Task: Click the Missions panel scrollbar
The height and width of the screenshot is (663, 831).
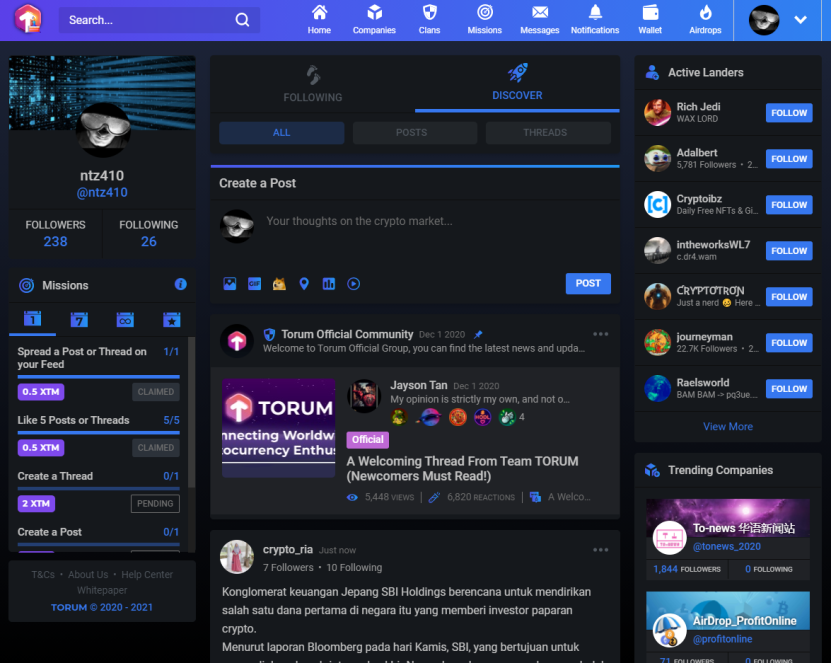Action: pos(191,412)
